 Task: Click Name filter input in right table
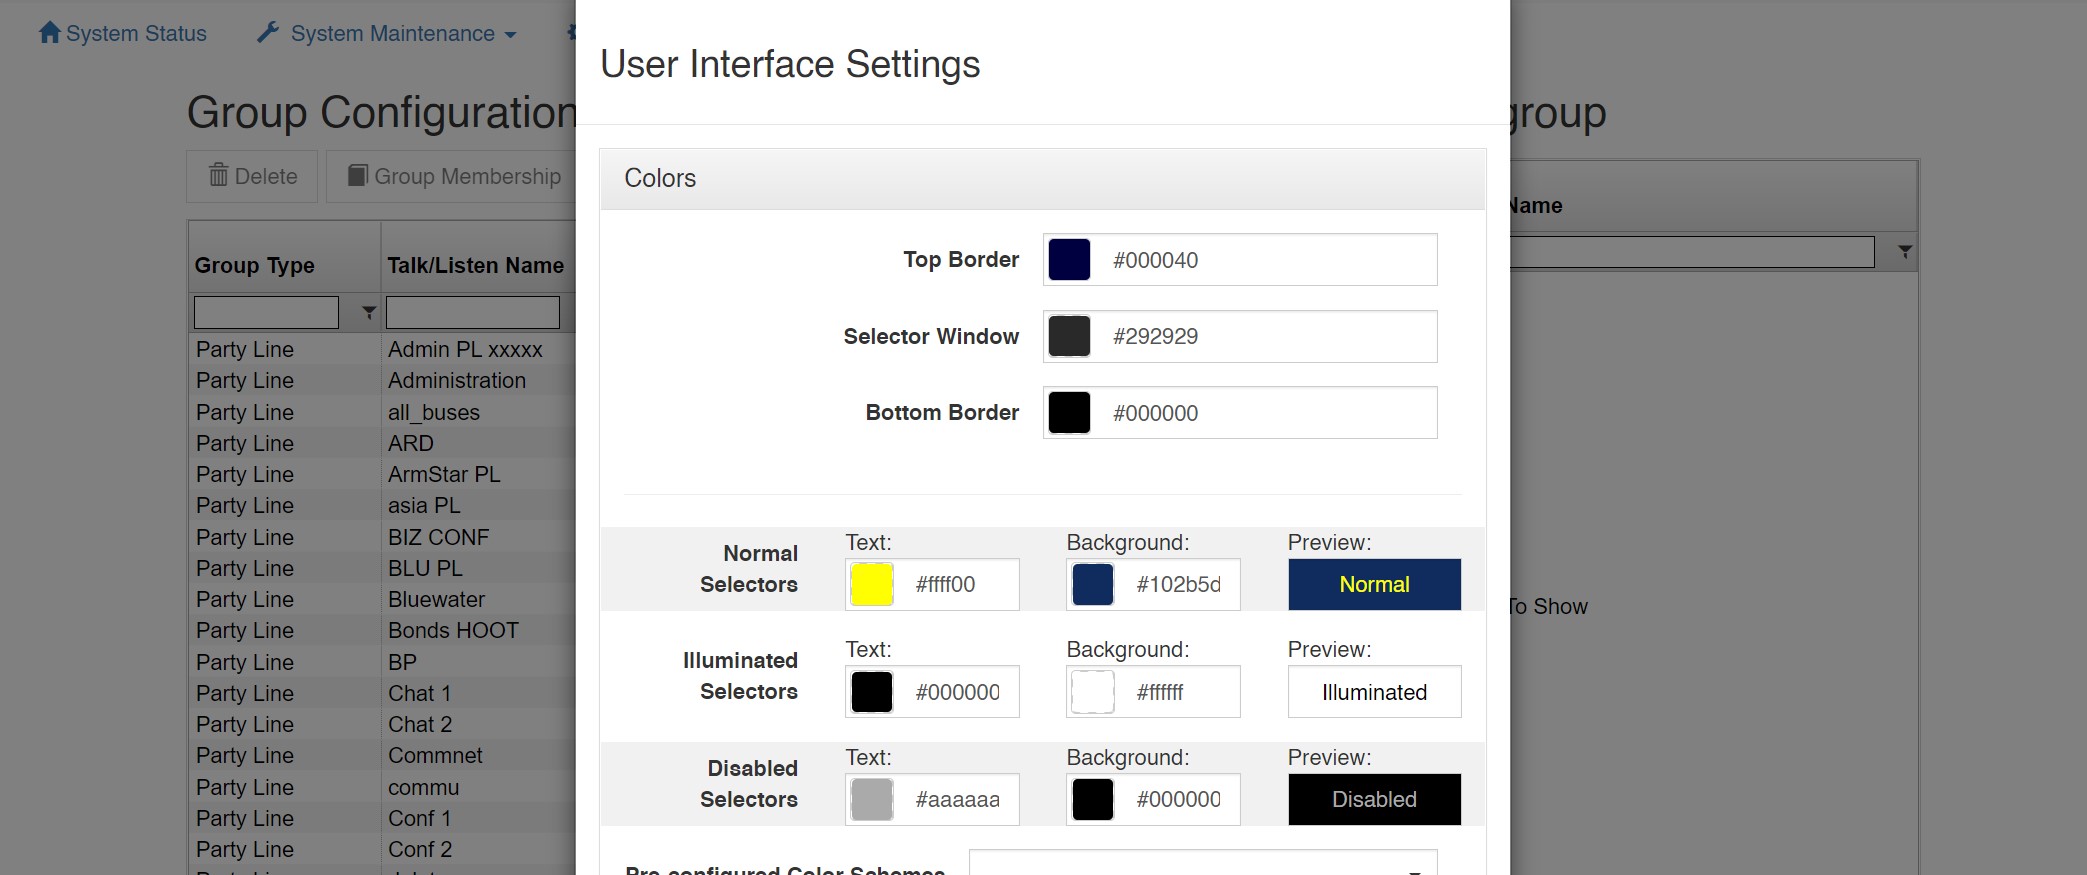click(x=1692, y=251)
